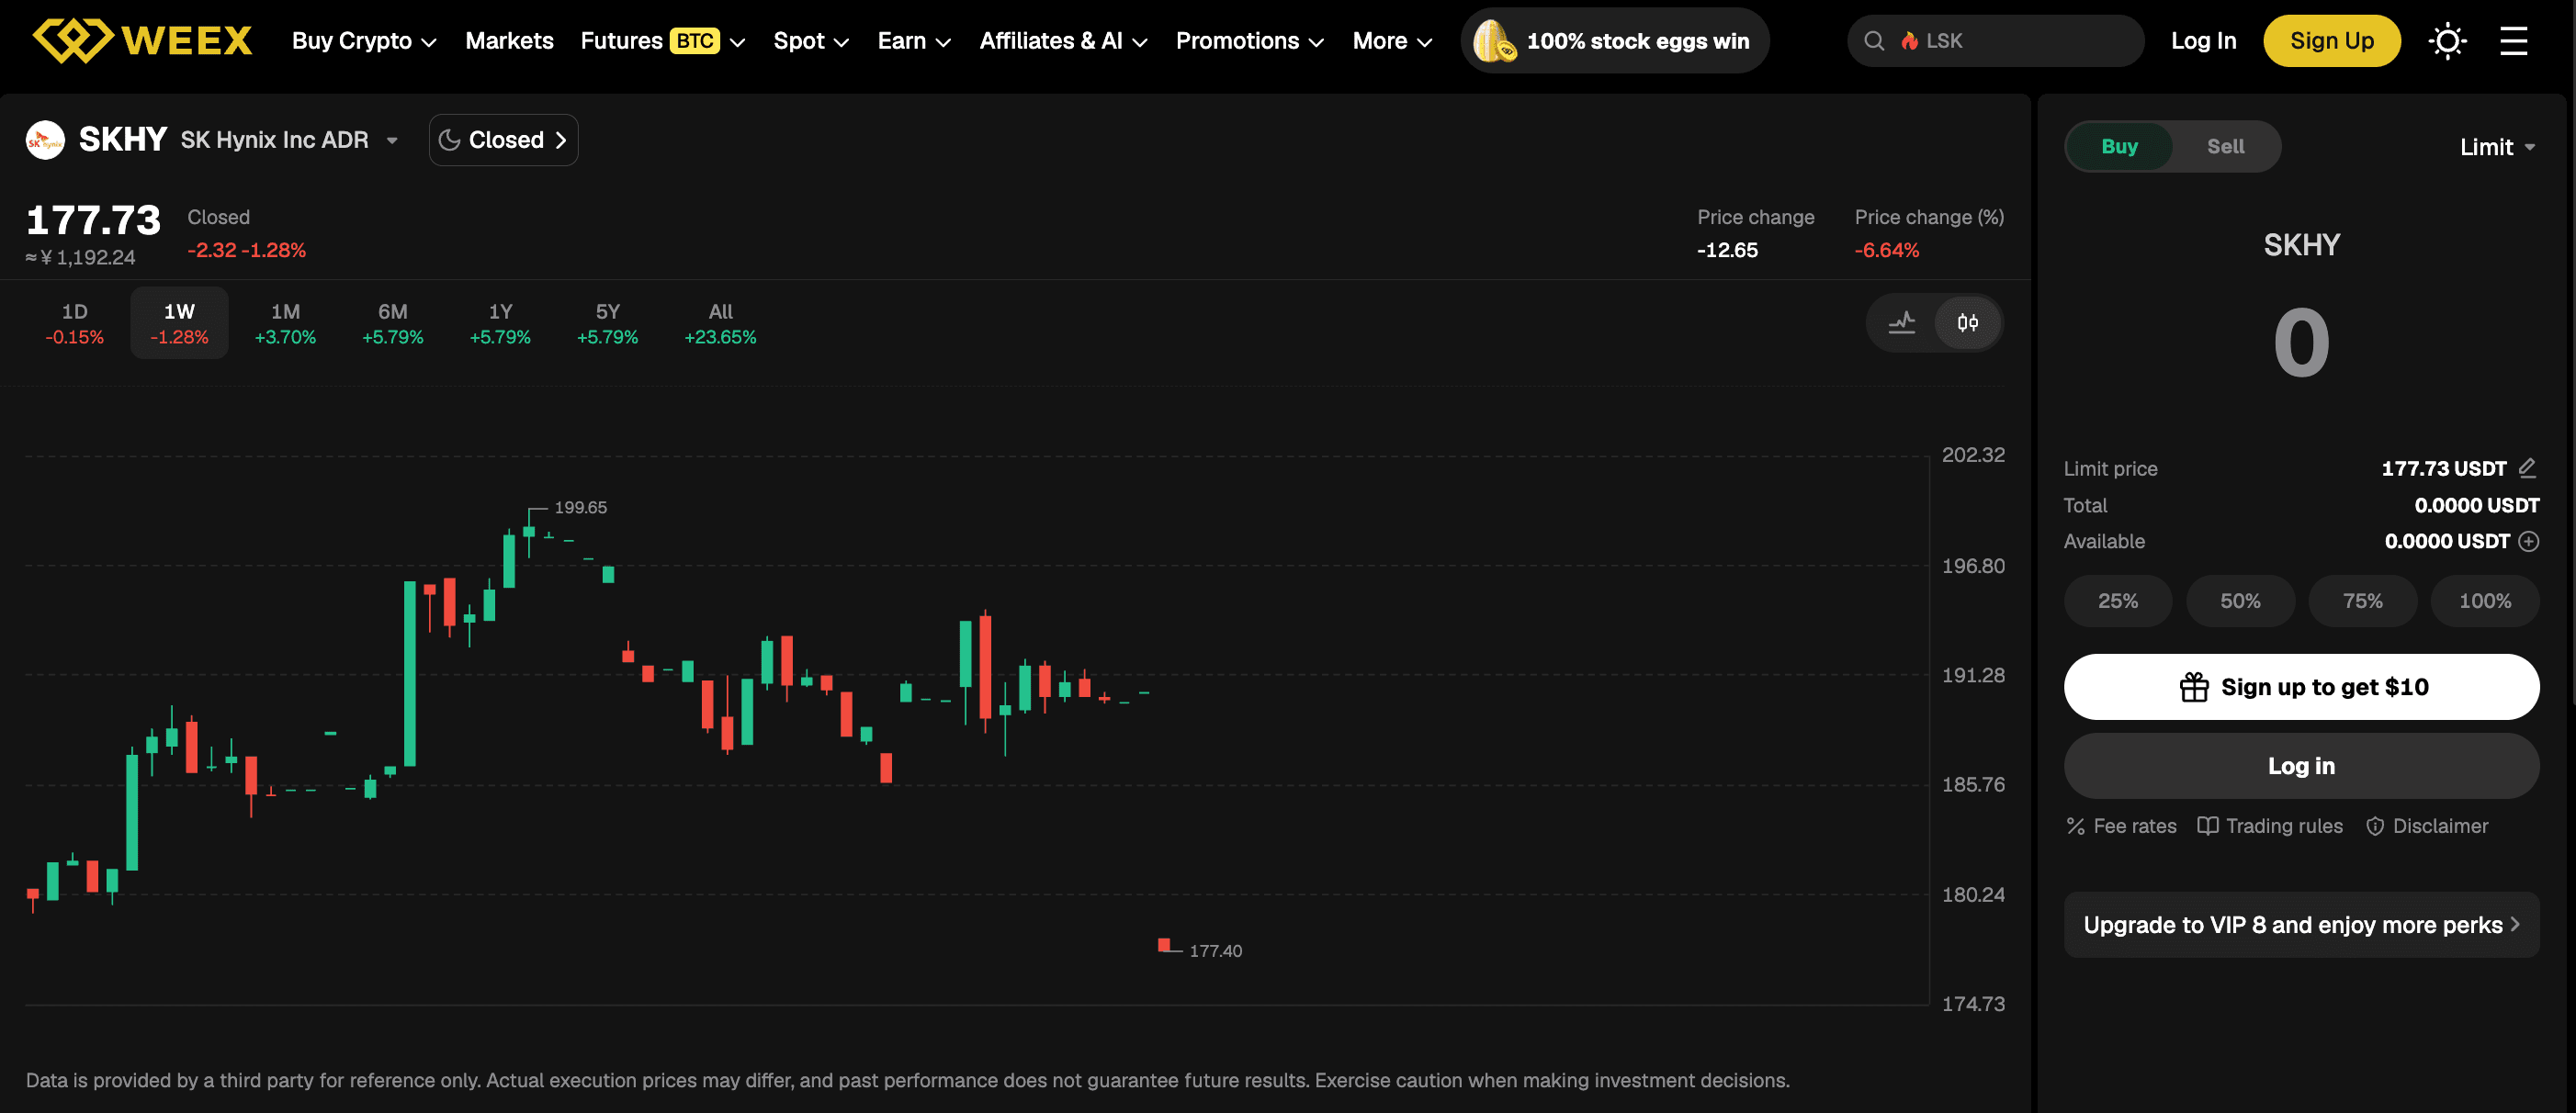Click the Trading rules book icon
Viewport: 2576px width, 1113px height.
(x=2207, y=826)
